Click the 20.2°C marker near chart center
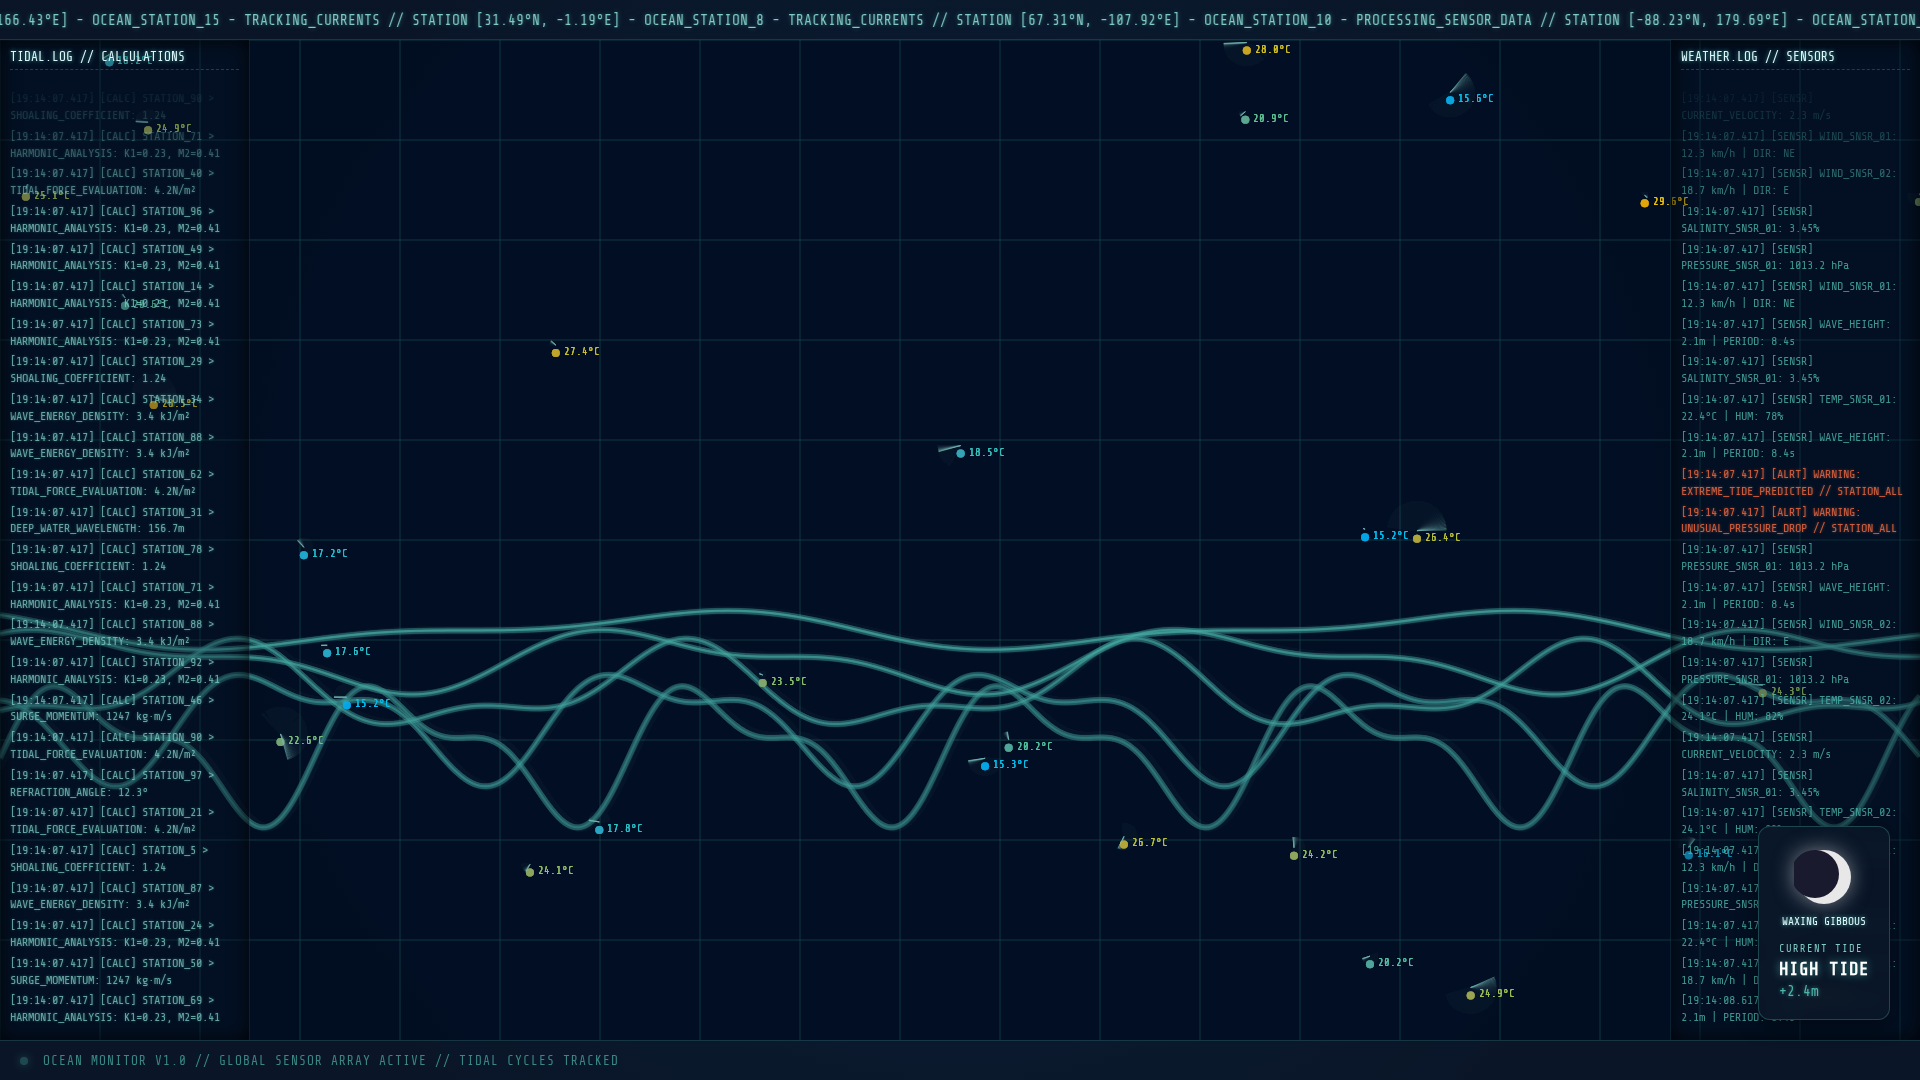Viewport: 1920px width, 1080px height. pyautogui.click(x=1009, y=747)
